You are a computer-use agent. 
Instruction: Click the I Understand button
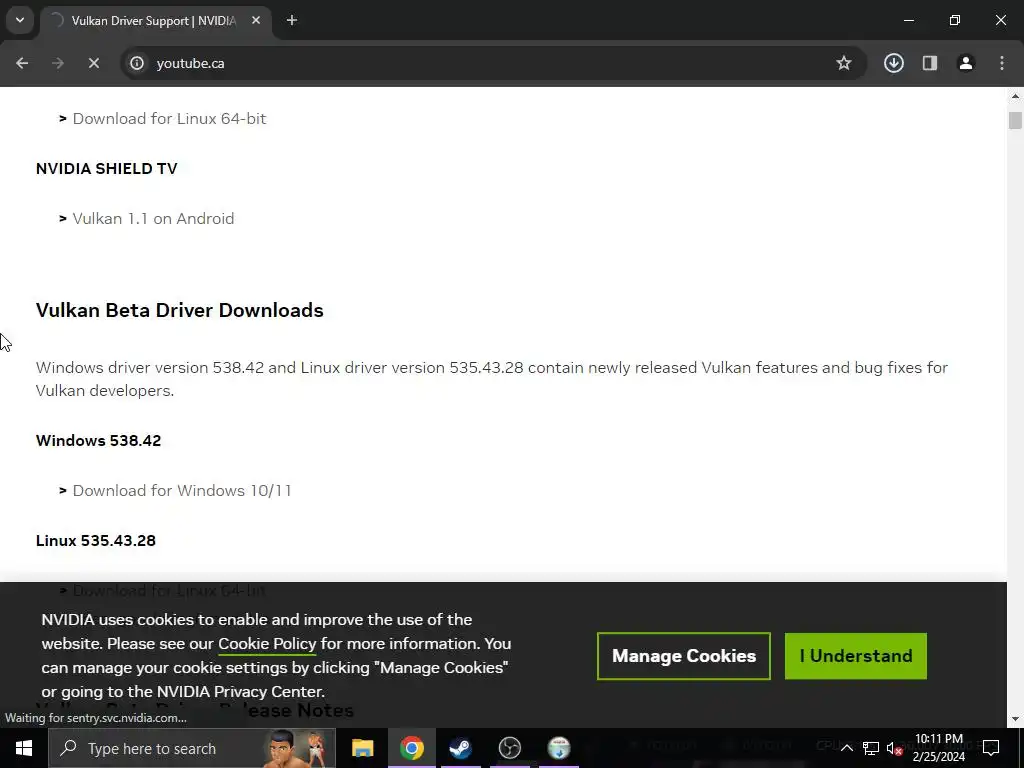[856, 656]
